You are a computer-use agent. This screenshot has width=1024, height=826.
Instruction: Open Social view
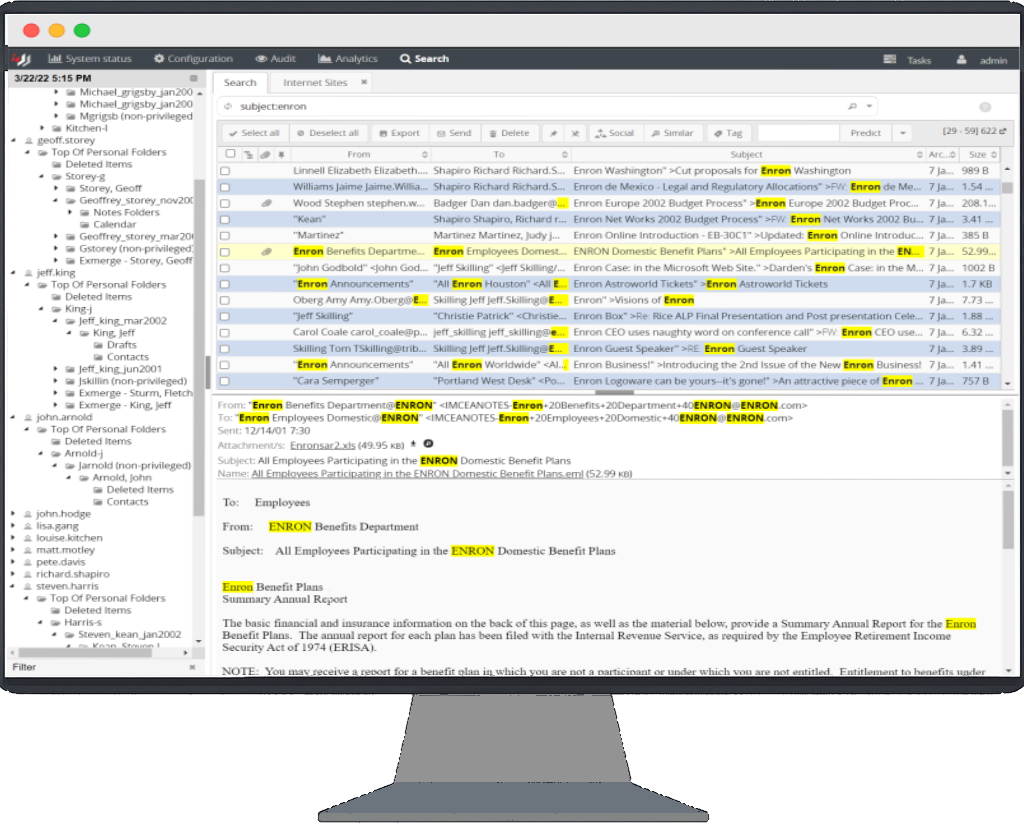pos(615,133)
